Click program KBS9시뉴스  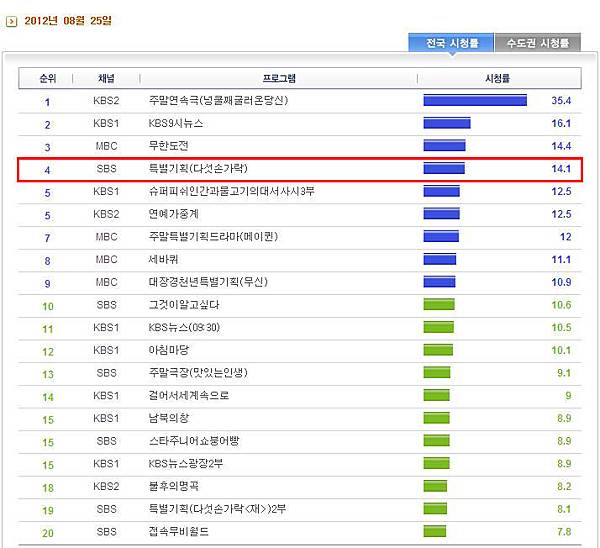(176, 123)
